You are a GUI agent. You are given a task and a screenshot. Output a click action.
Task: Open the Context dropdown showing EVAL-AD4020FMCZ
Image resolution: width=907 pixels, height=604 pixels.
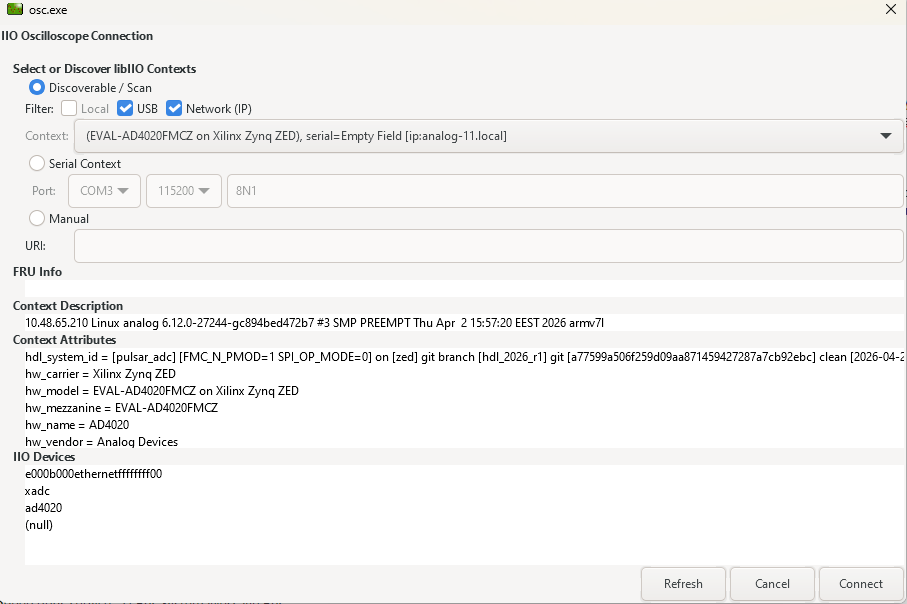(x=489, y=136)
